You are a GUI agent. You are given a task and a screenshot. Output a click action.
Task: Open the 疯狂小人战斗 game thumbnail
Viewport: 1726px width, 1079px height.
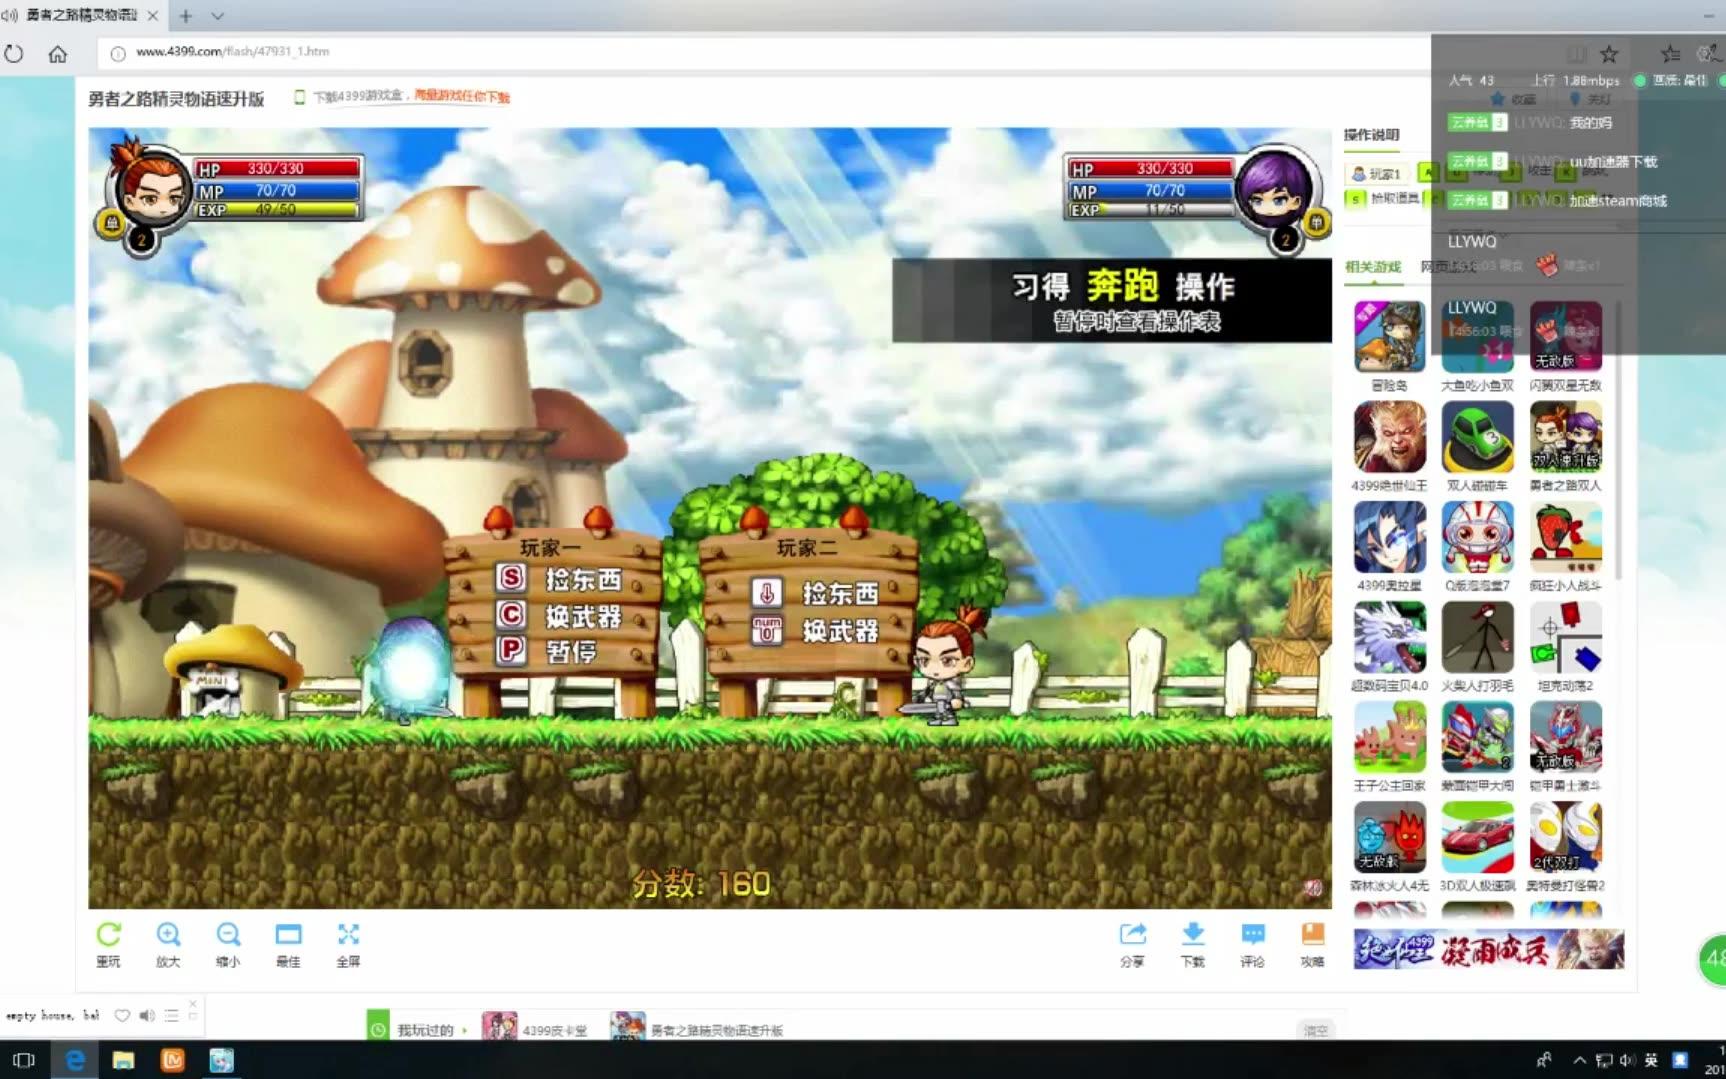[x=1566, y=538]
